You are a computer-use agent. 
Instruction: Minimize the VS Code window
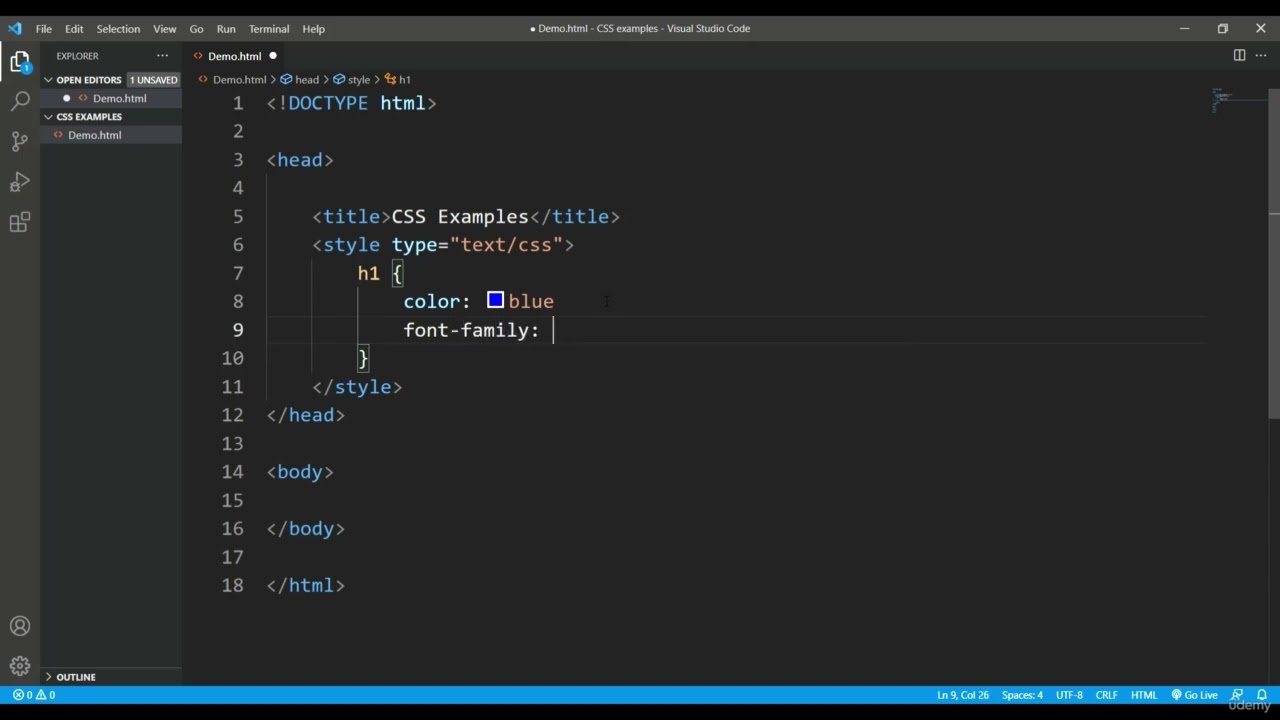click(1184, 28)
